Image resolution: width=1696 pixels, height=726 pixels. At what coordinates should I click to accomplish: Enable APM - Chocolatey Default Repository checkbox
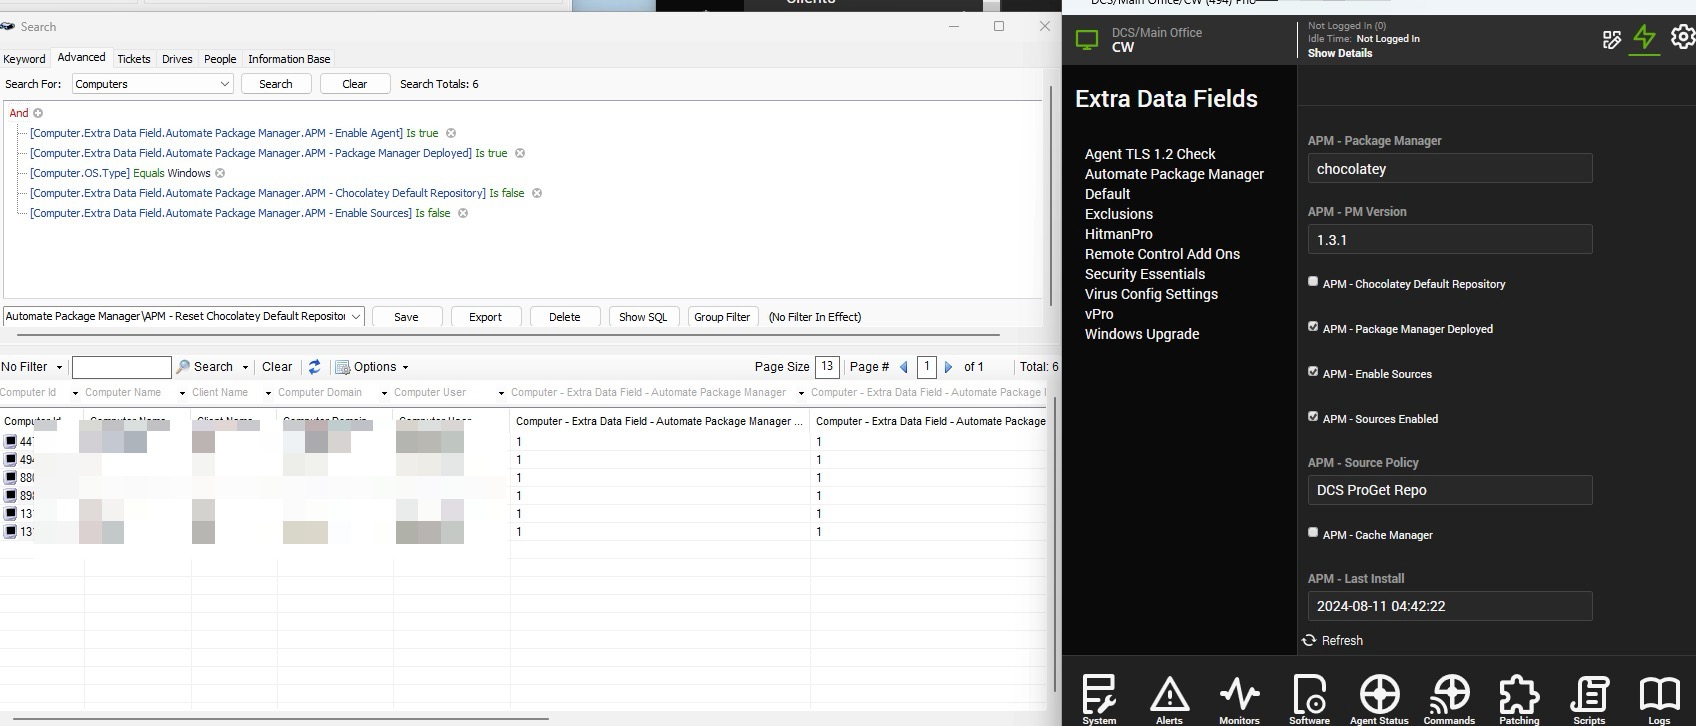(1313, 282)
